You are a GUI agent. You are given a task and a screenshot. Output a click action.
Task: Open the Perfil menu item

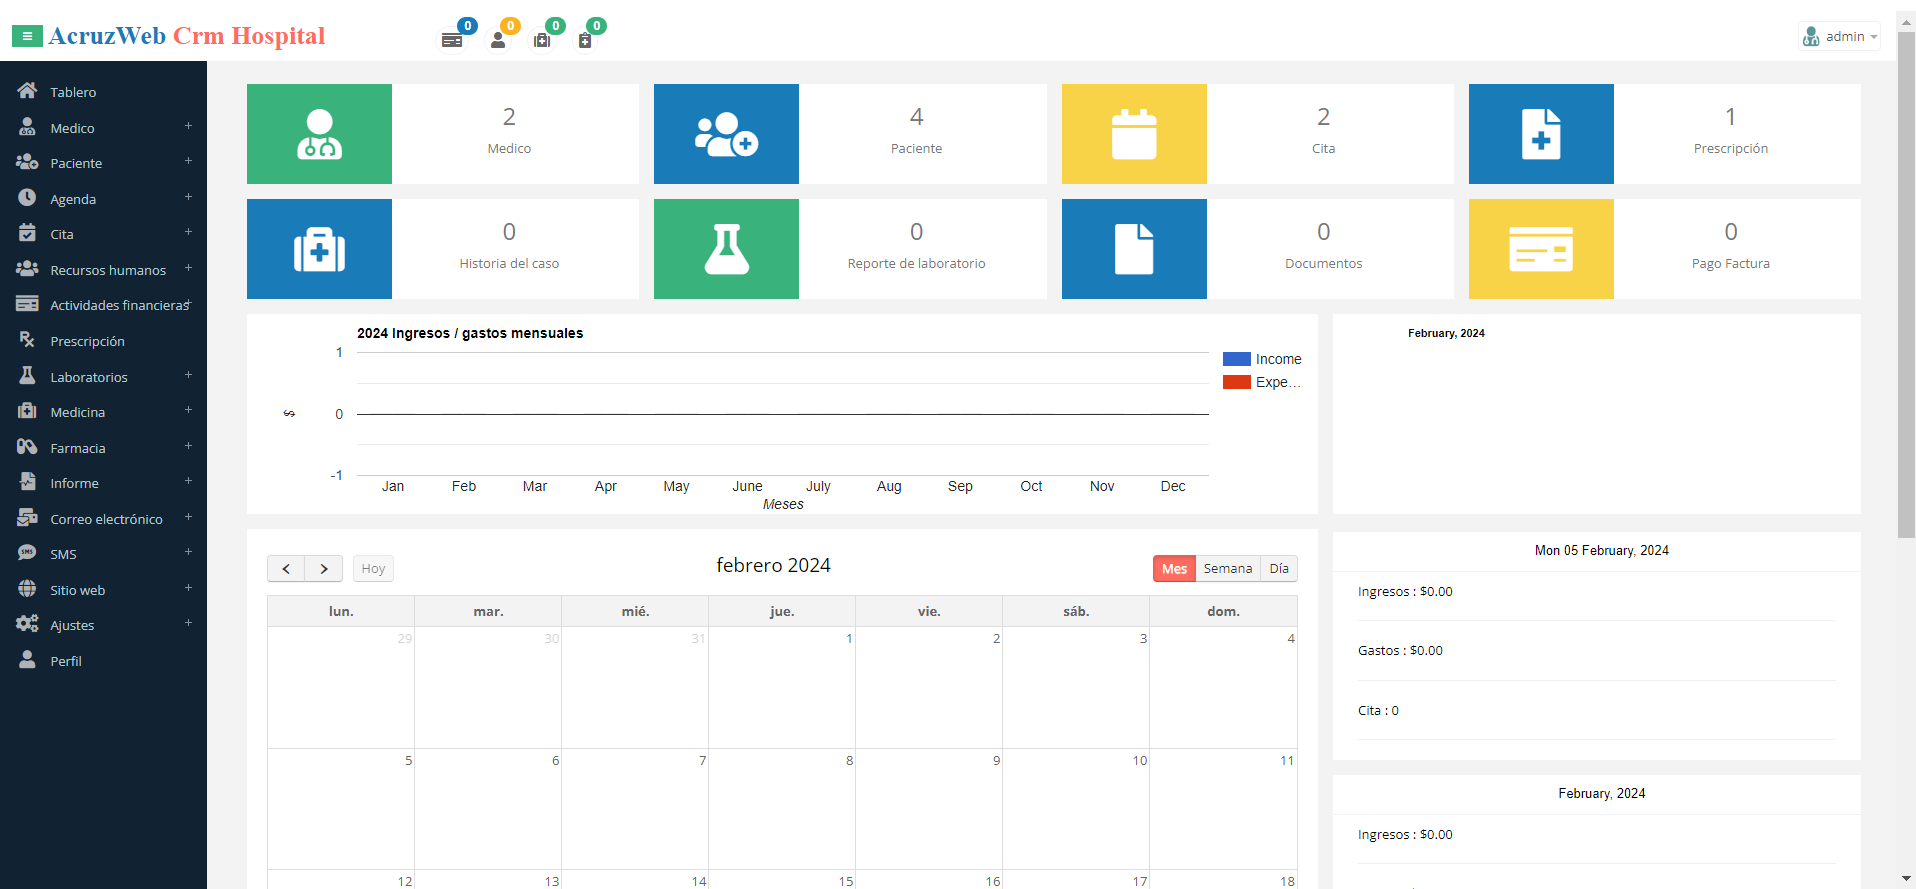[104, 661]
